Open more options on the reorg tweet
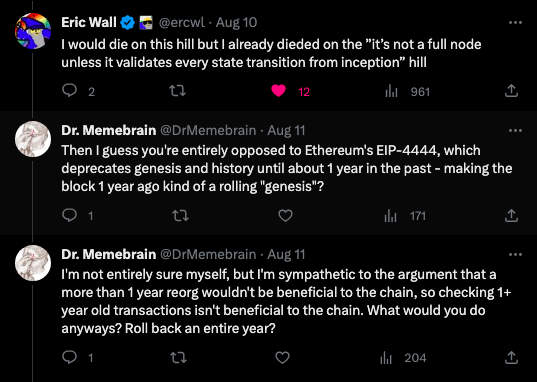Image resolution: width=537 pixels, height=382 pixels. (x=515, y=255)
